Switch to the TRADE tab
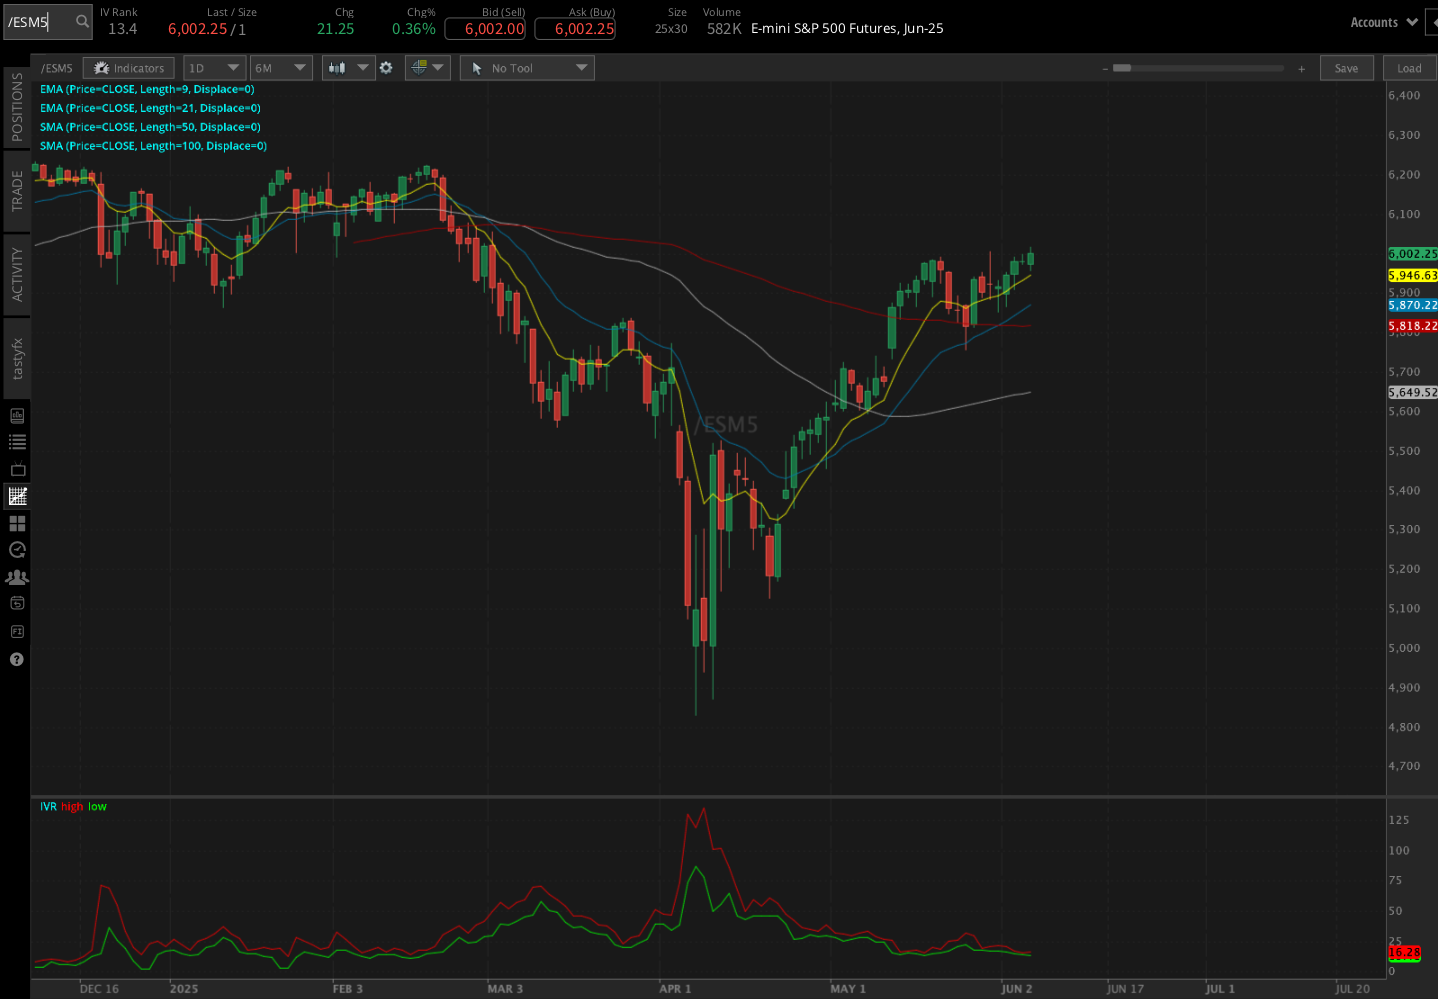This screenshot has height=999, width=1438. [16, 186]
